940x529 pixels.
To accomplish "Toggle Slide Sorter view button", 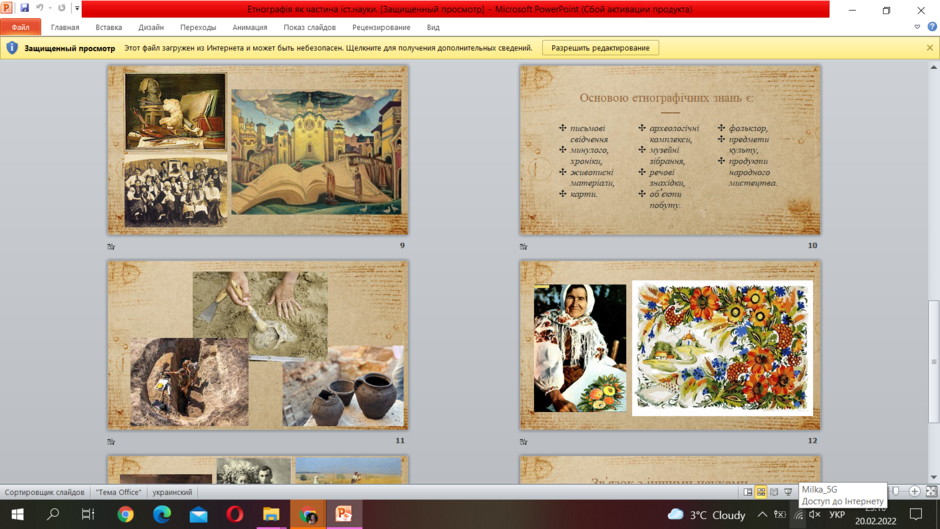I will coord(761,492).
